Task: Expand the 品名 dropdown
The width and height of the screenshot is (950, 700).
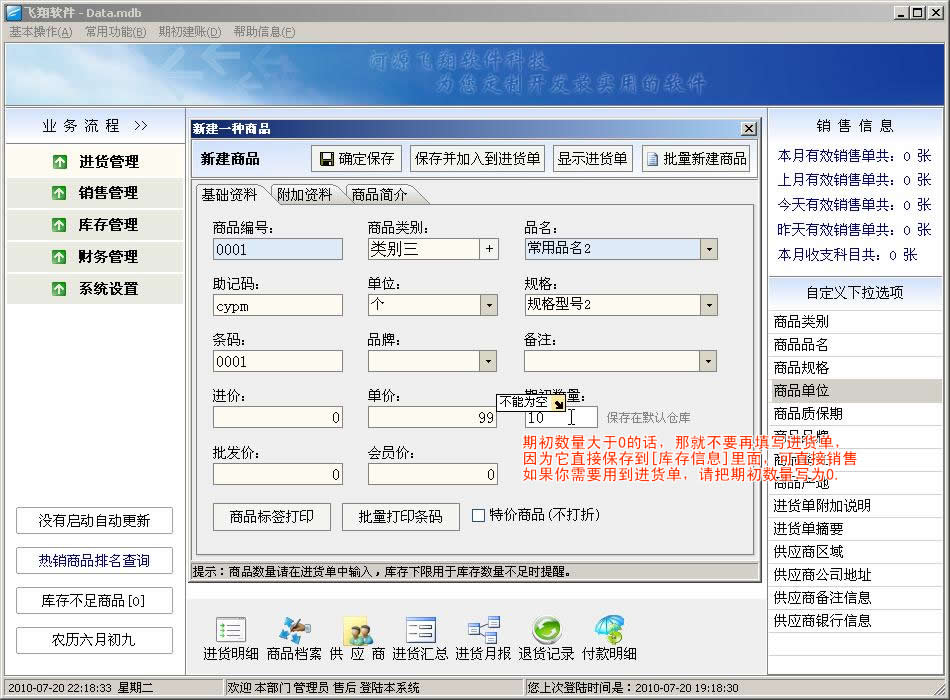Action: [x=708, y=249]
